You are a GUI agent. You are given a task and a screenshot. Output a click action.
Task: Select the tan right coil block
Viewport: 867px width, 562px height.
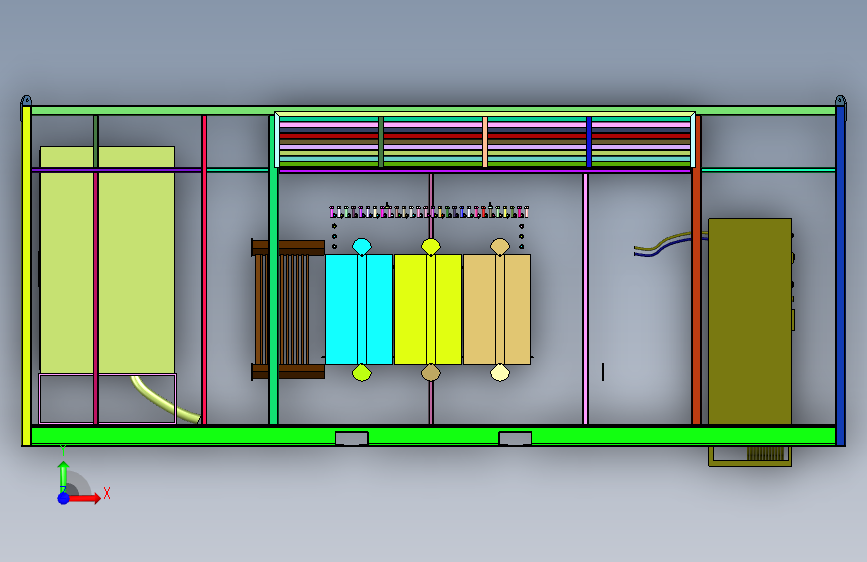coord(497,309)
